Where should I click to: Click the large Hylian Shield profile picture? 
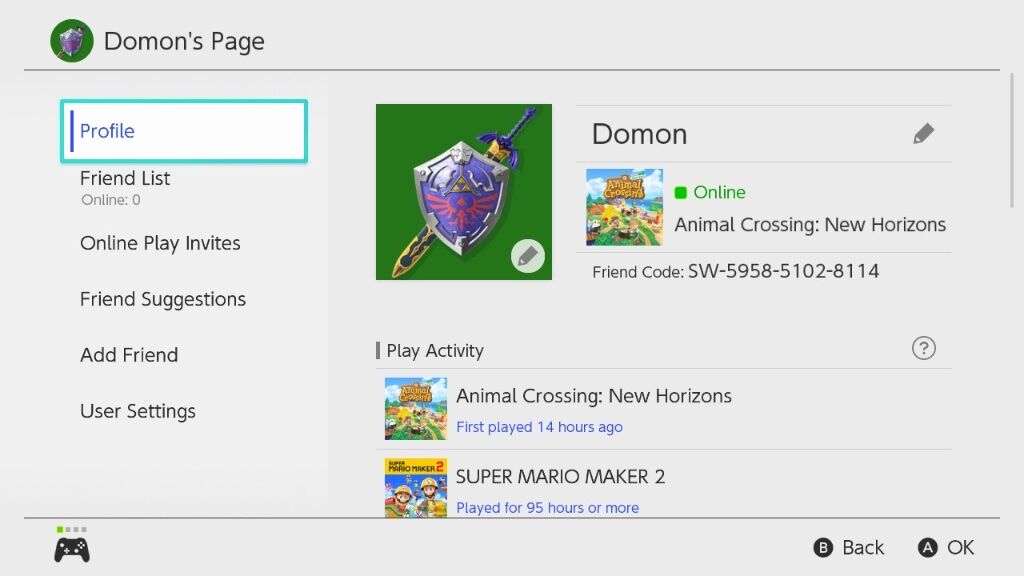click(x=464, y=192)
